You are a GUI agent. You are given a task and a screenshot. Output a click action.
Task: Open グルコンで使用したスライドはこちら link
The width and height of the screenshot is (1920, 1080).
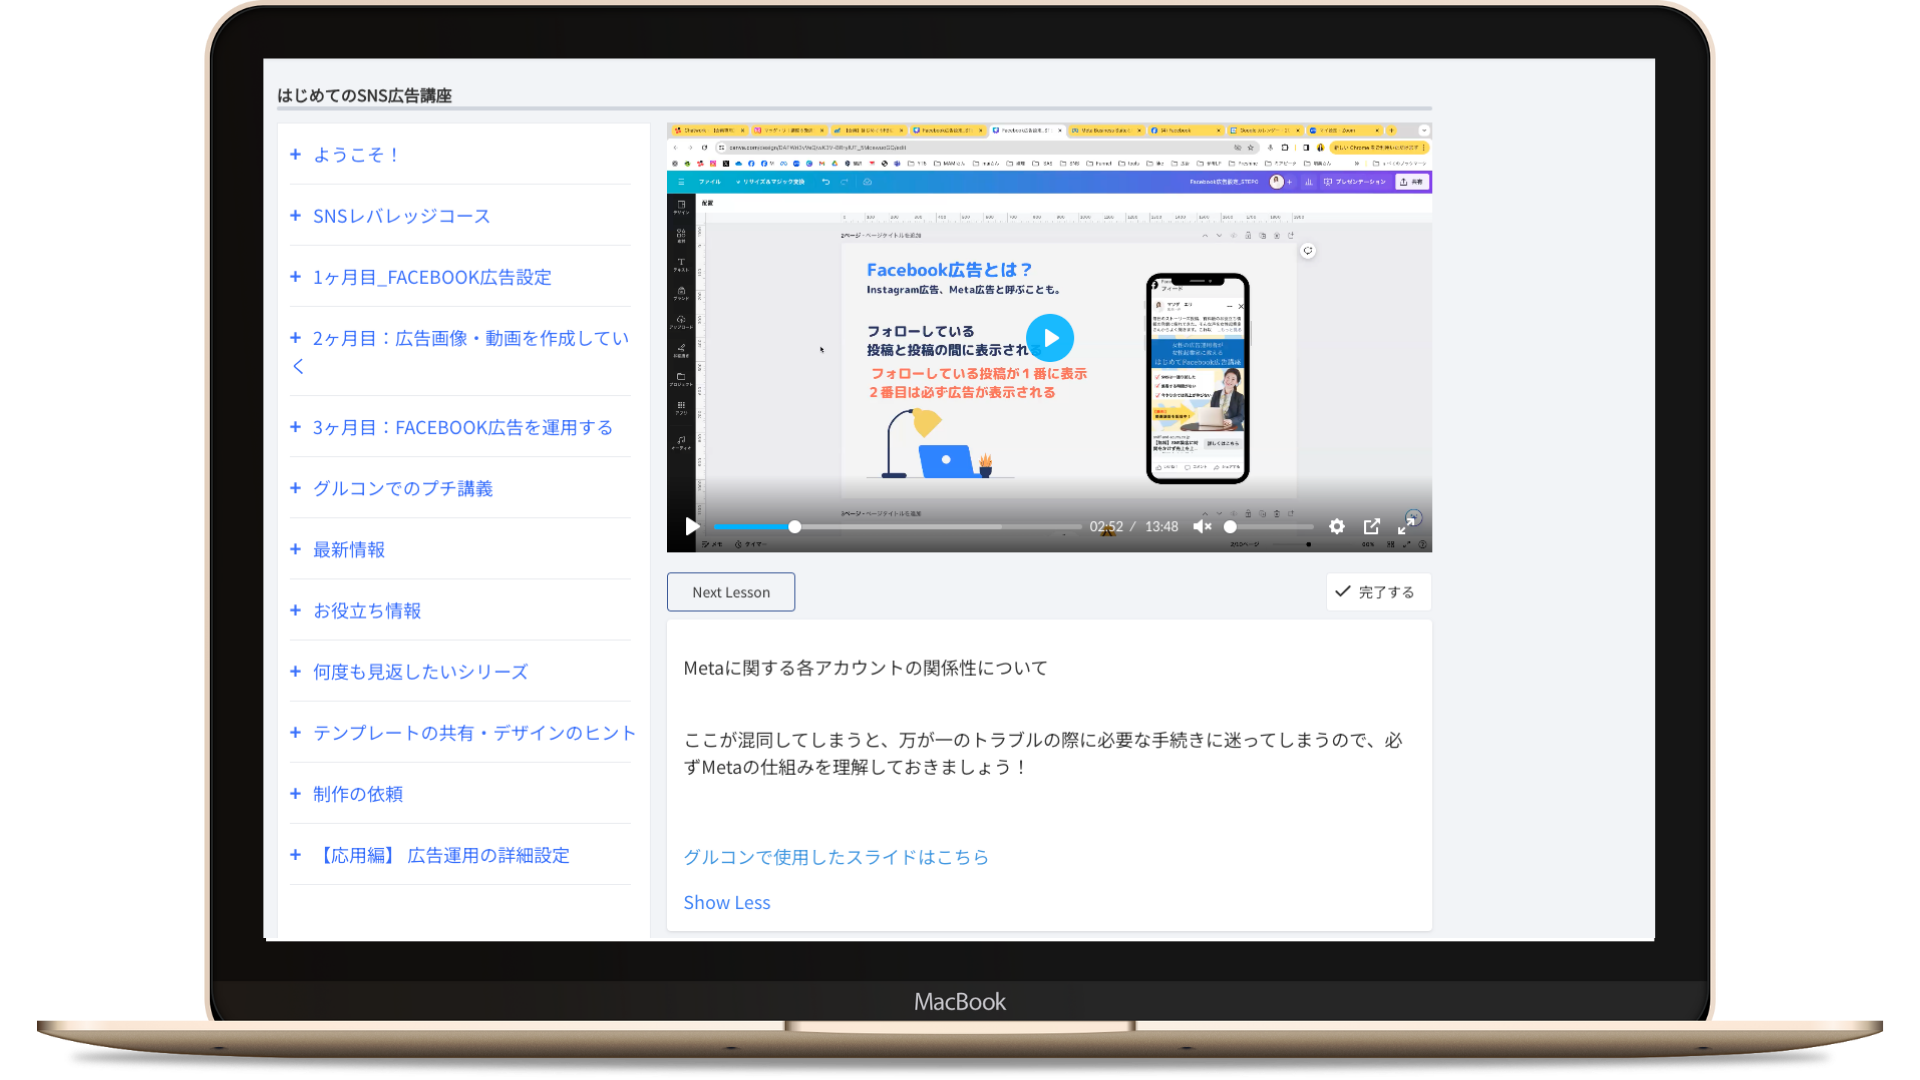click(836, 857)
